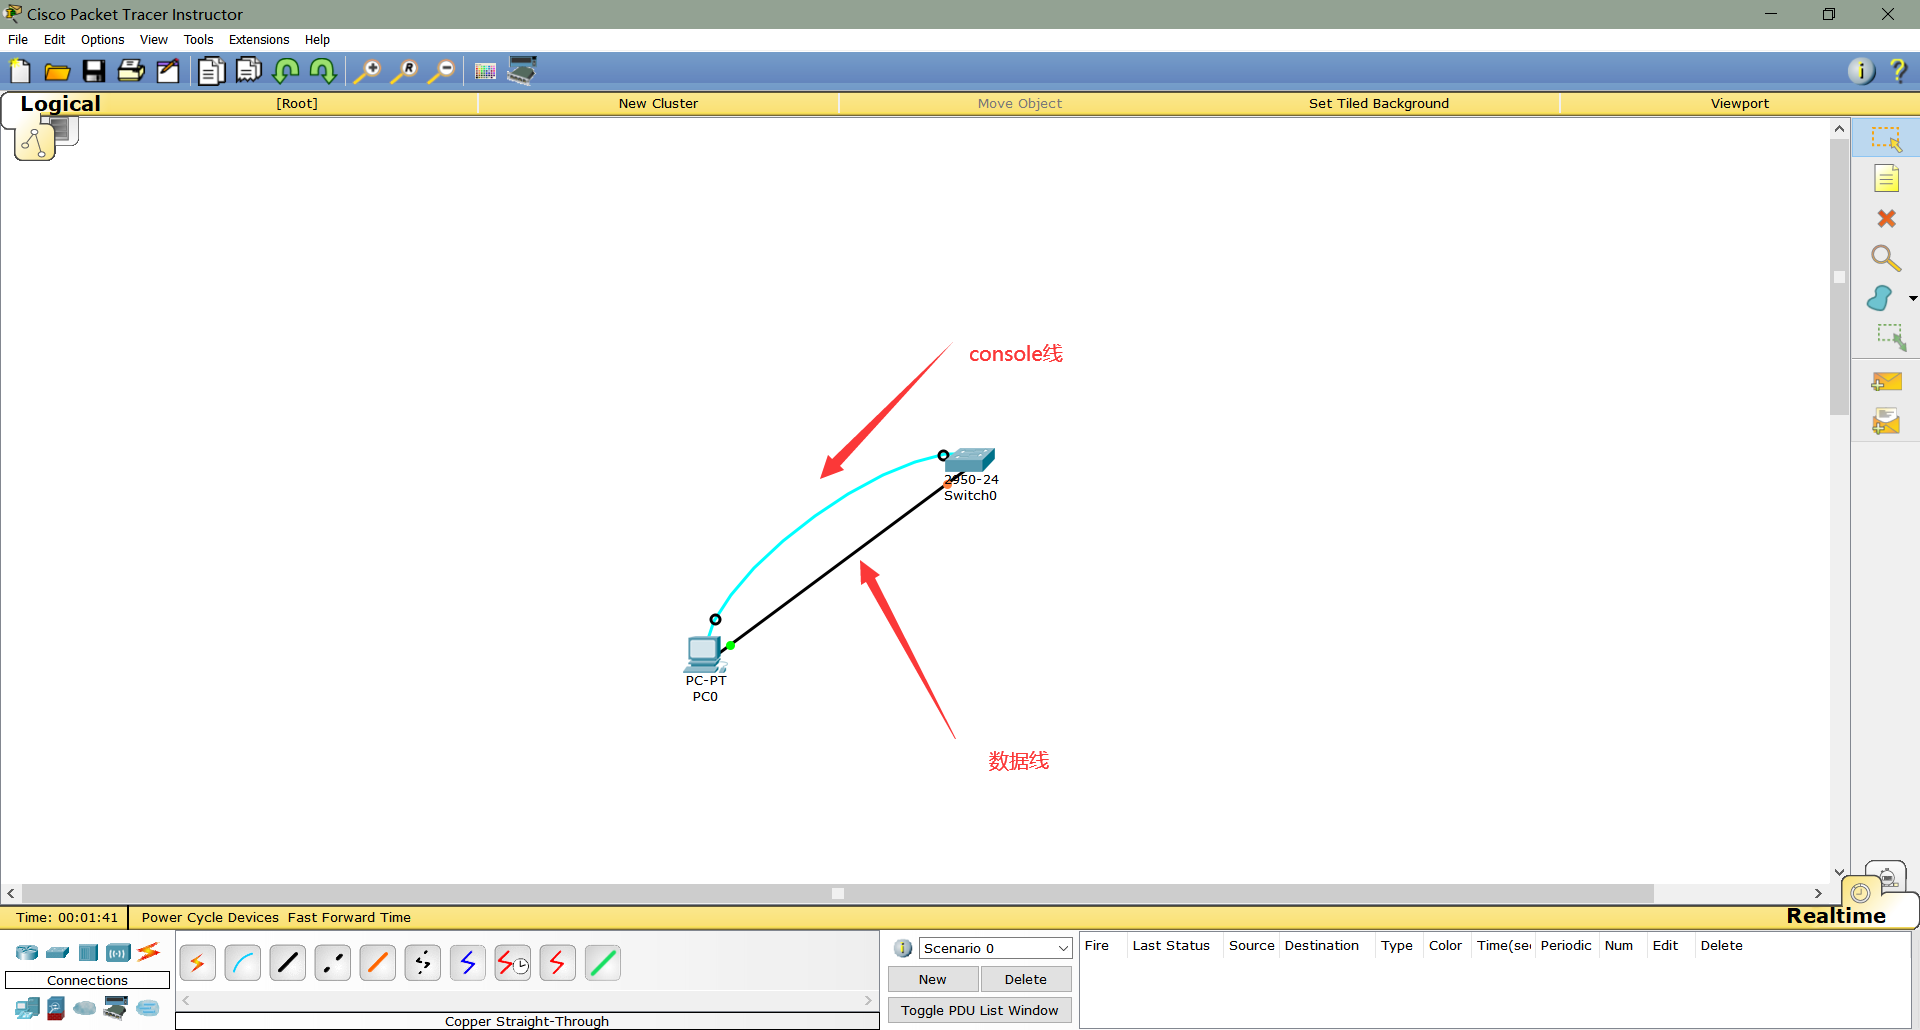Copy selection with the Copy icon

pos(211,71)
